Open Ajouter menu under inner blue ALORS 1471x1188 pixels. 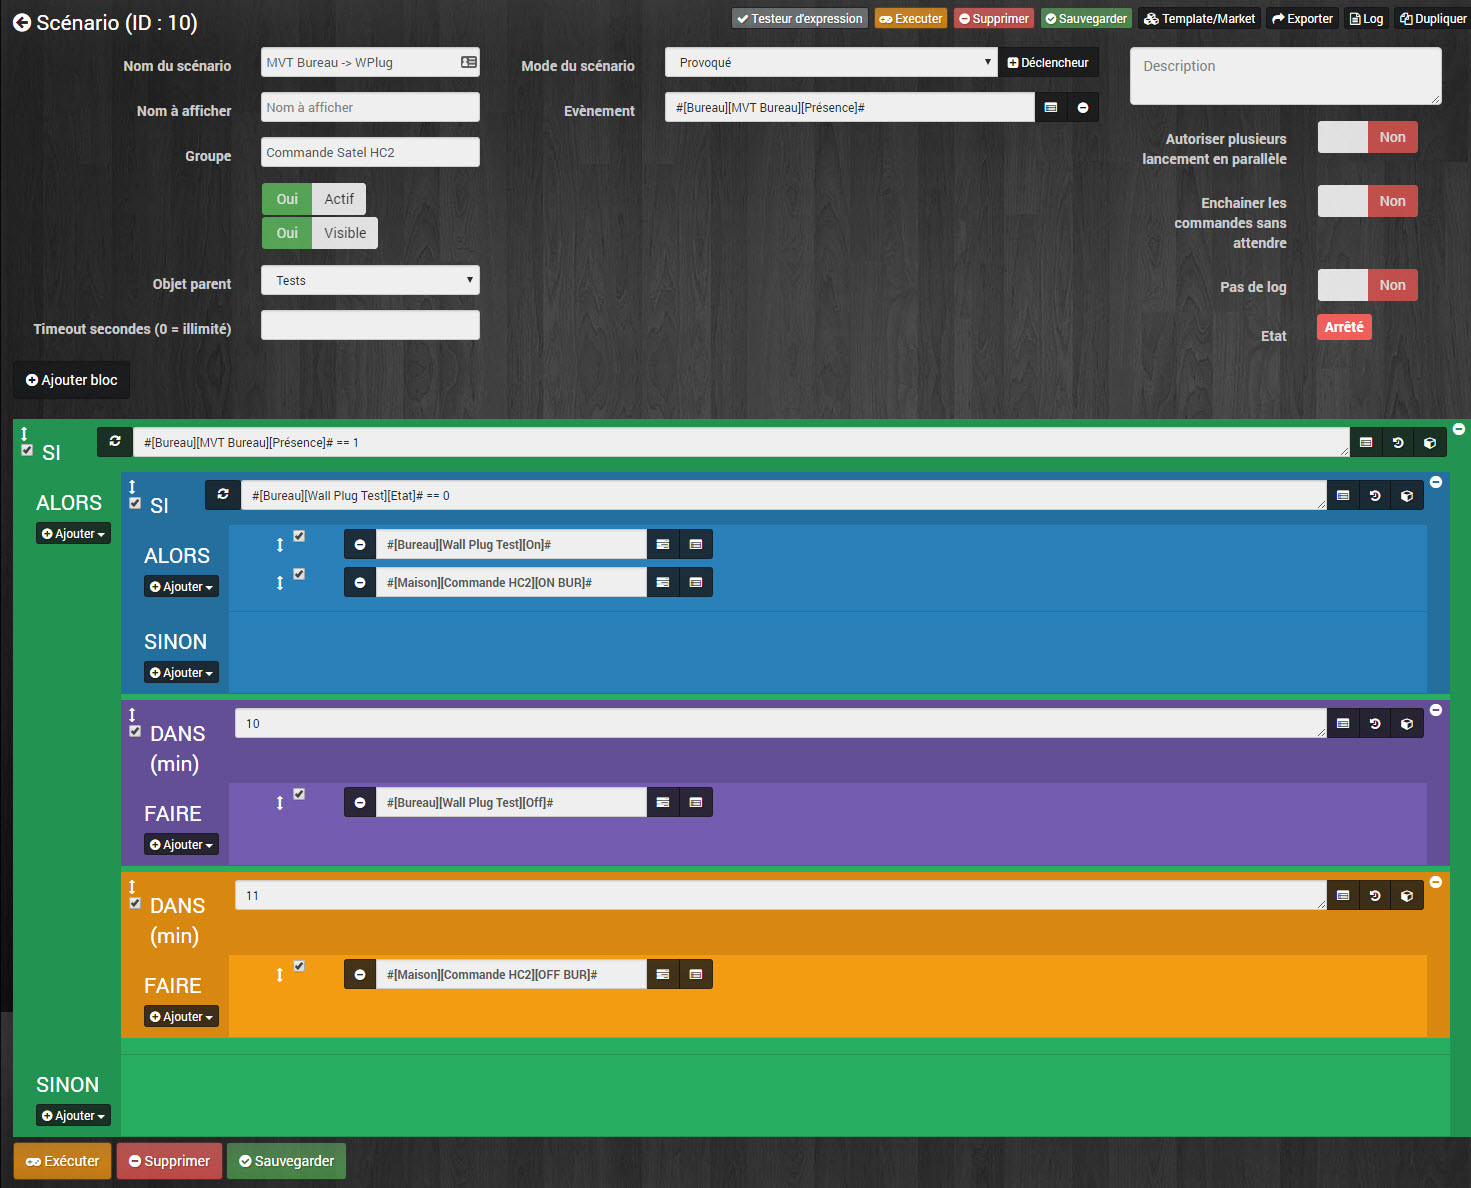click(181, 587)
